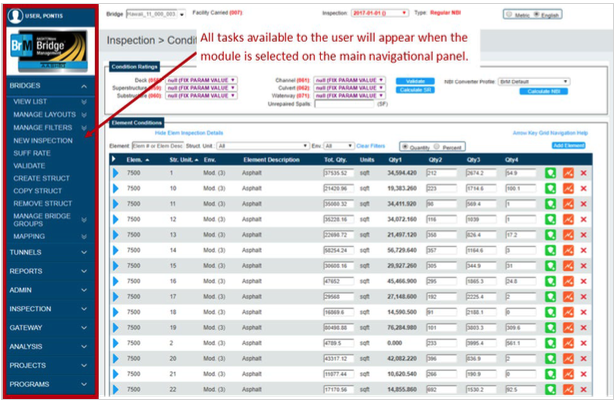Screen dimensions: 616x401
Task: Delete the Str. Unit 12 element row
Action: click(x=584, y=220)
